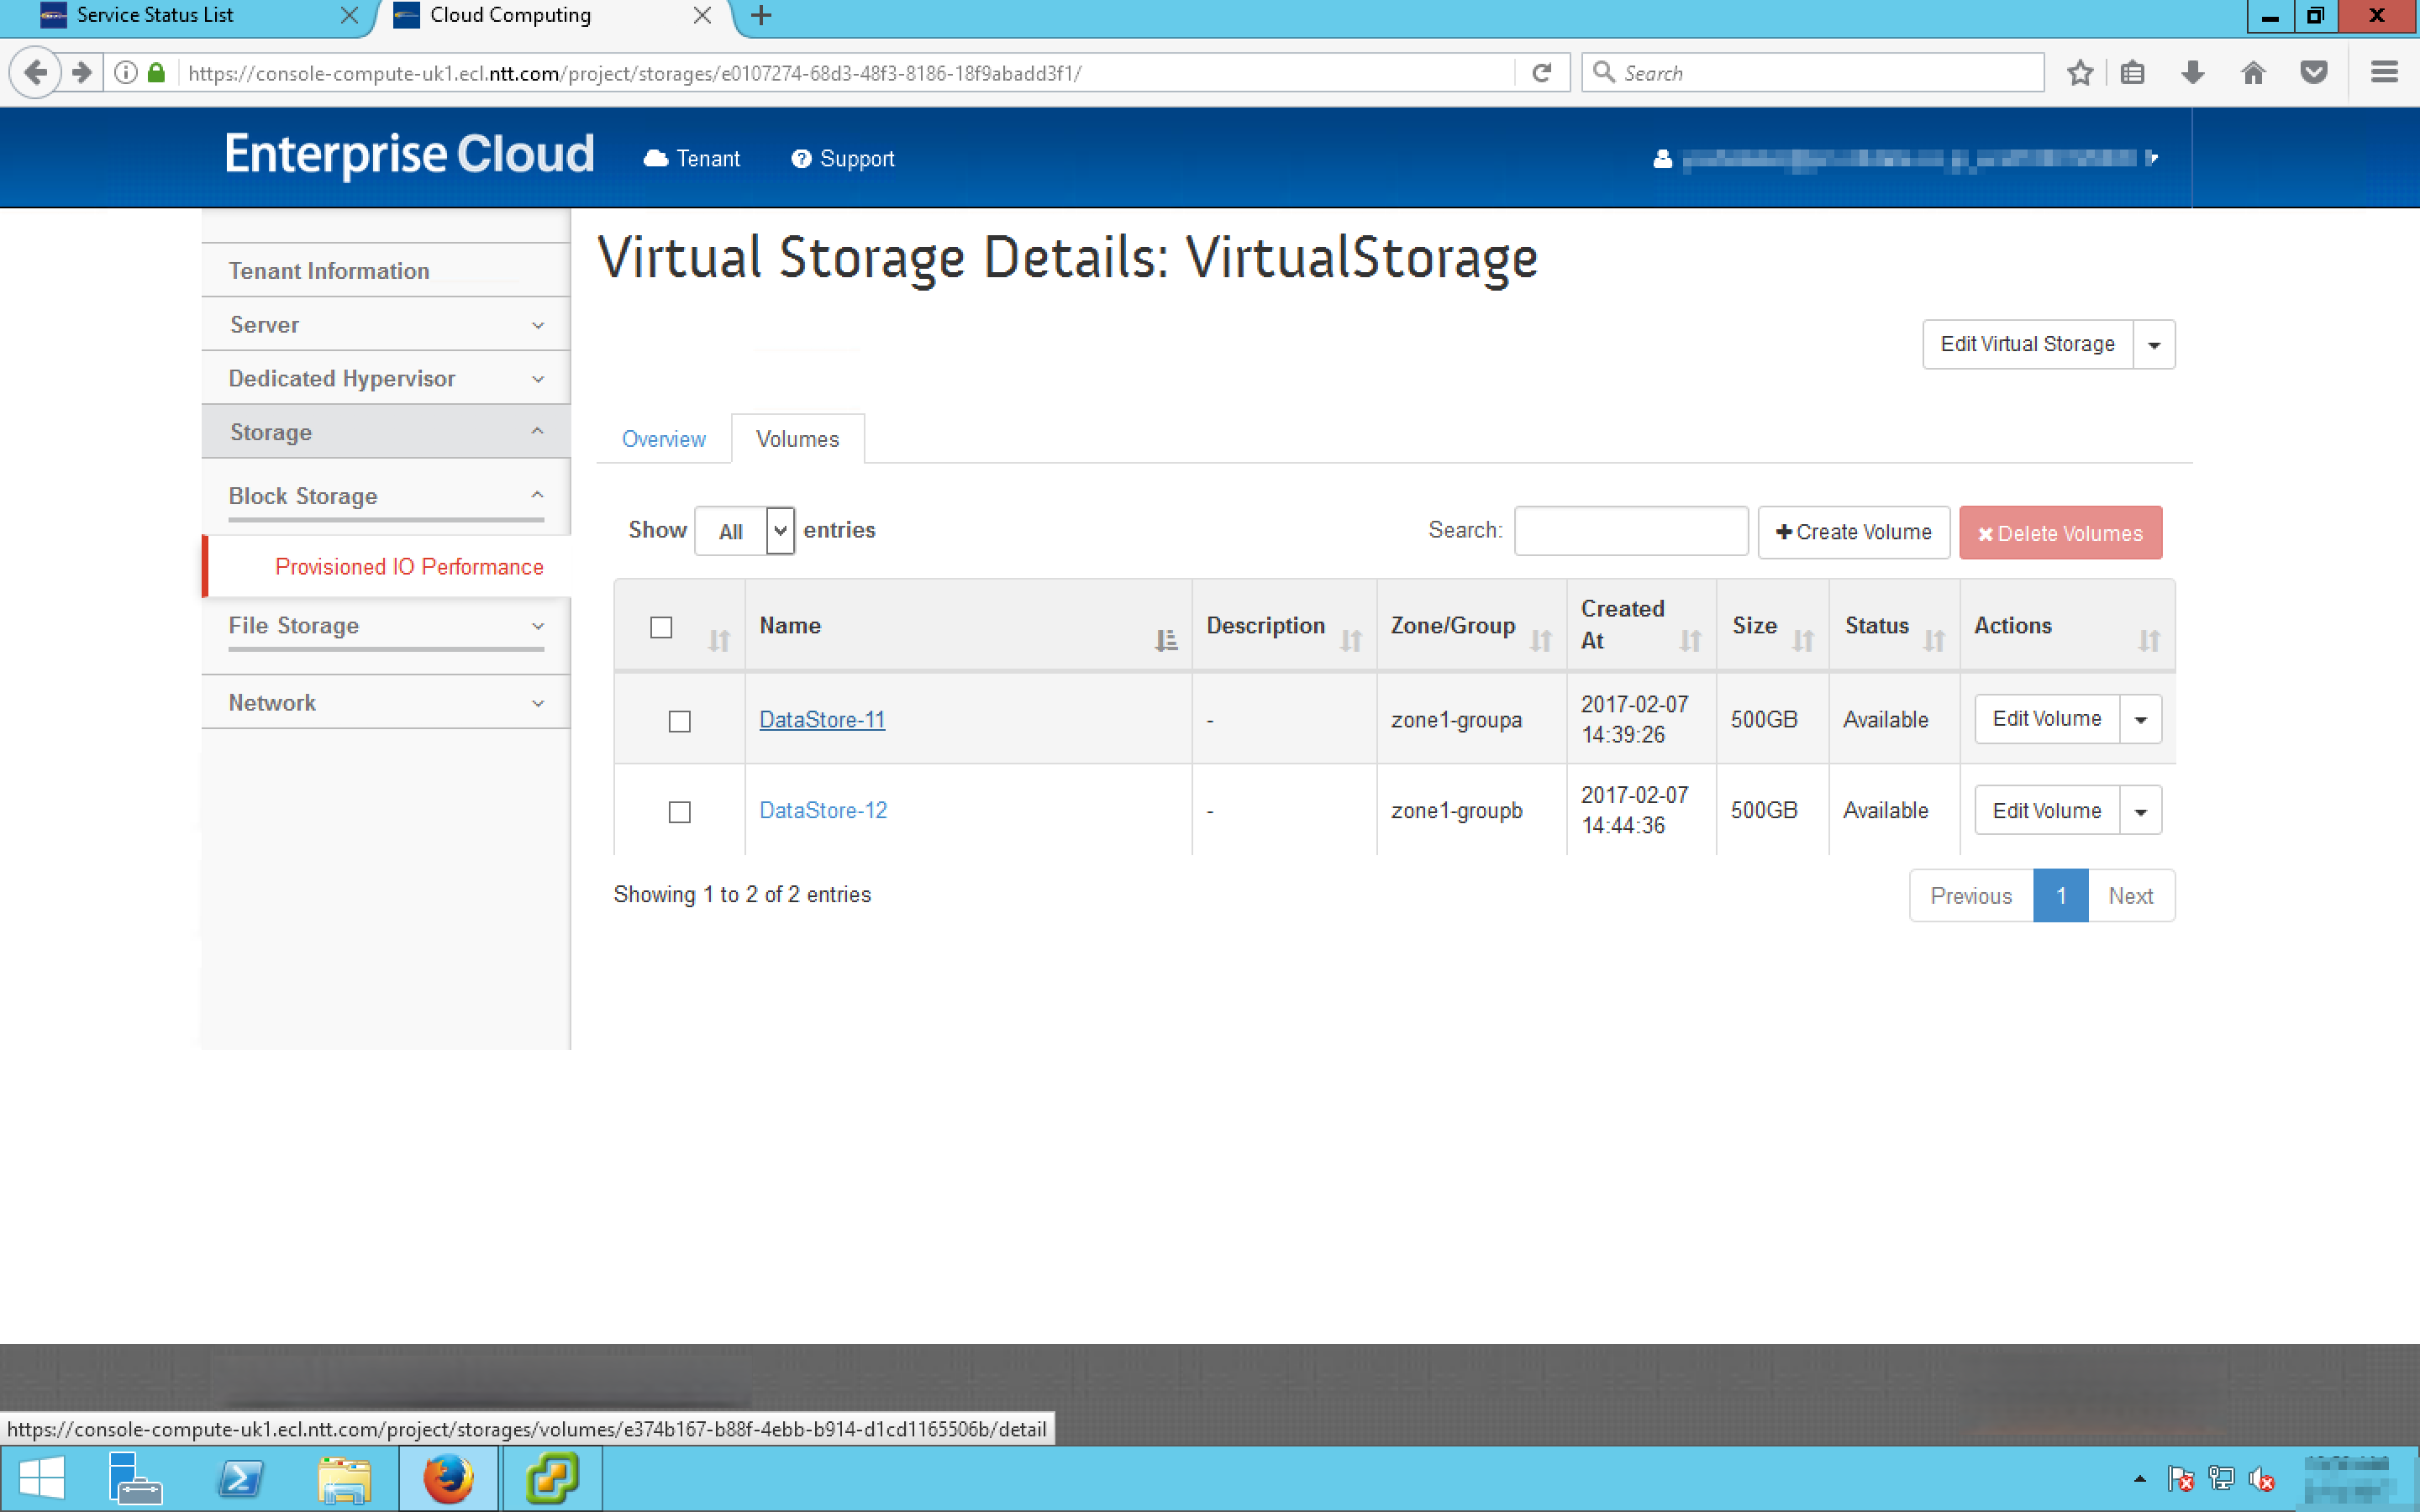Expand the Edit Virtual Storage dropdown arrow

click(2154, 345)
